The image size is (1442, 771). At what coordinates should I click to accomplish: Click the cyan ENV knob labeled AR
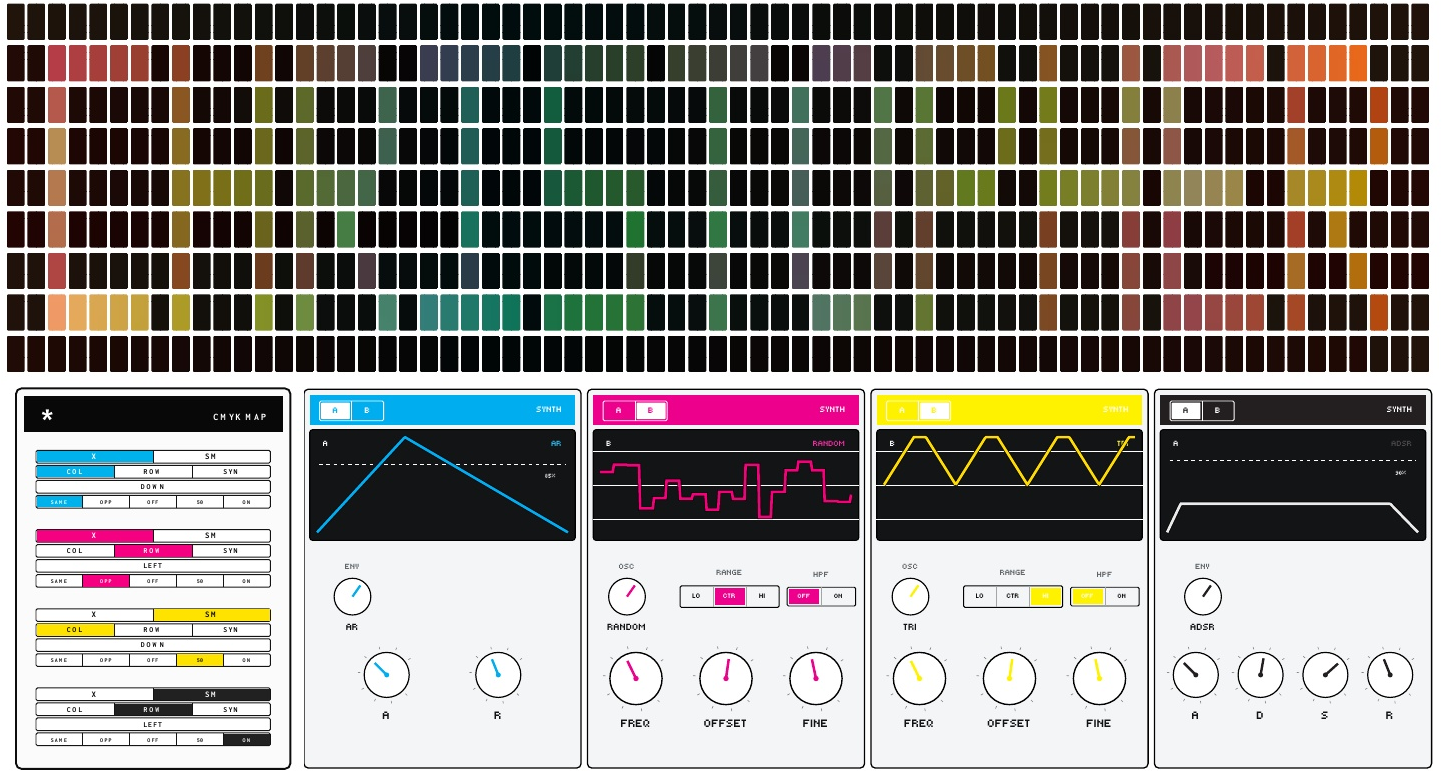352,597
